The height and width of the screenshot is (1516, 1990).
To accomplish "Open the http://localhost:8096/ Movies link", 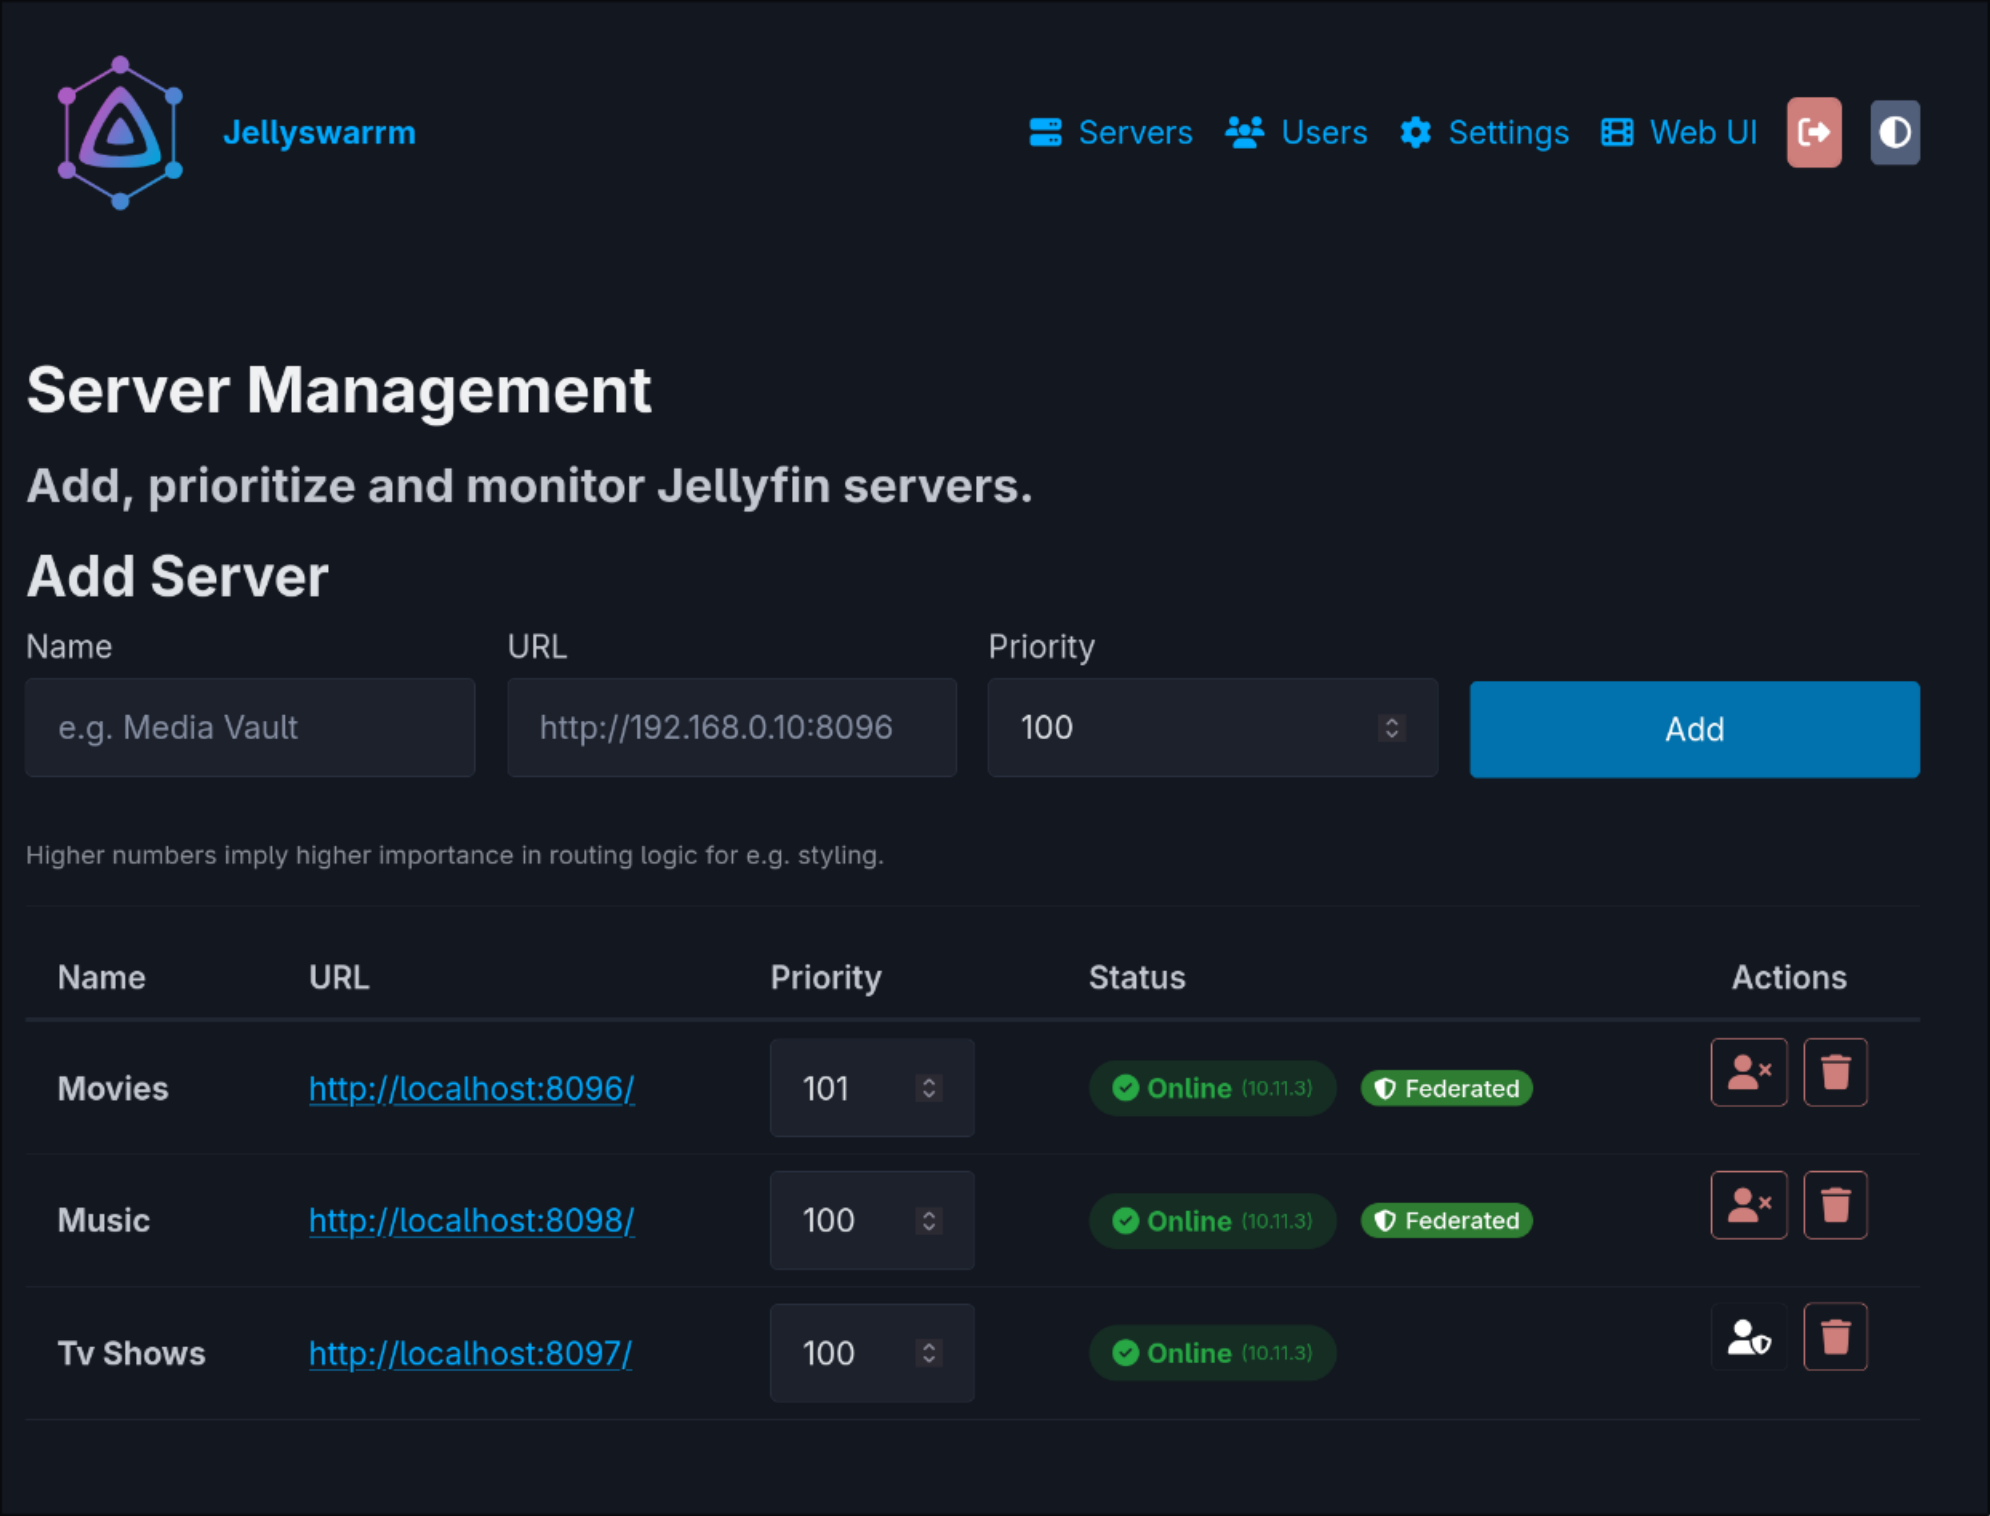I will pos(471,1088).
